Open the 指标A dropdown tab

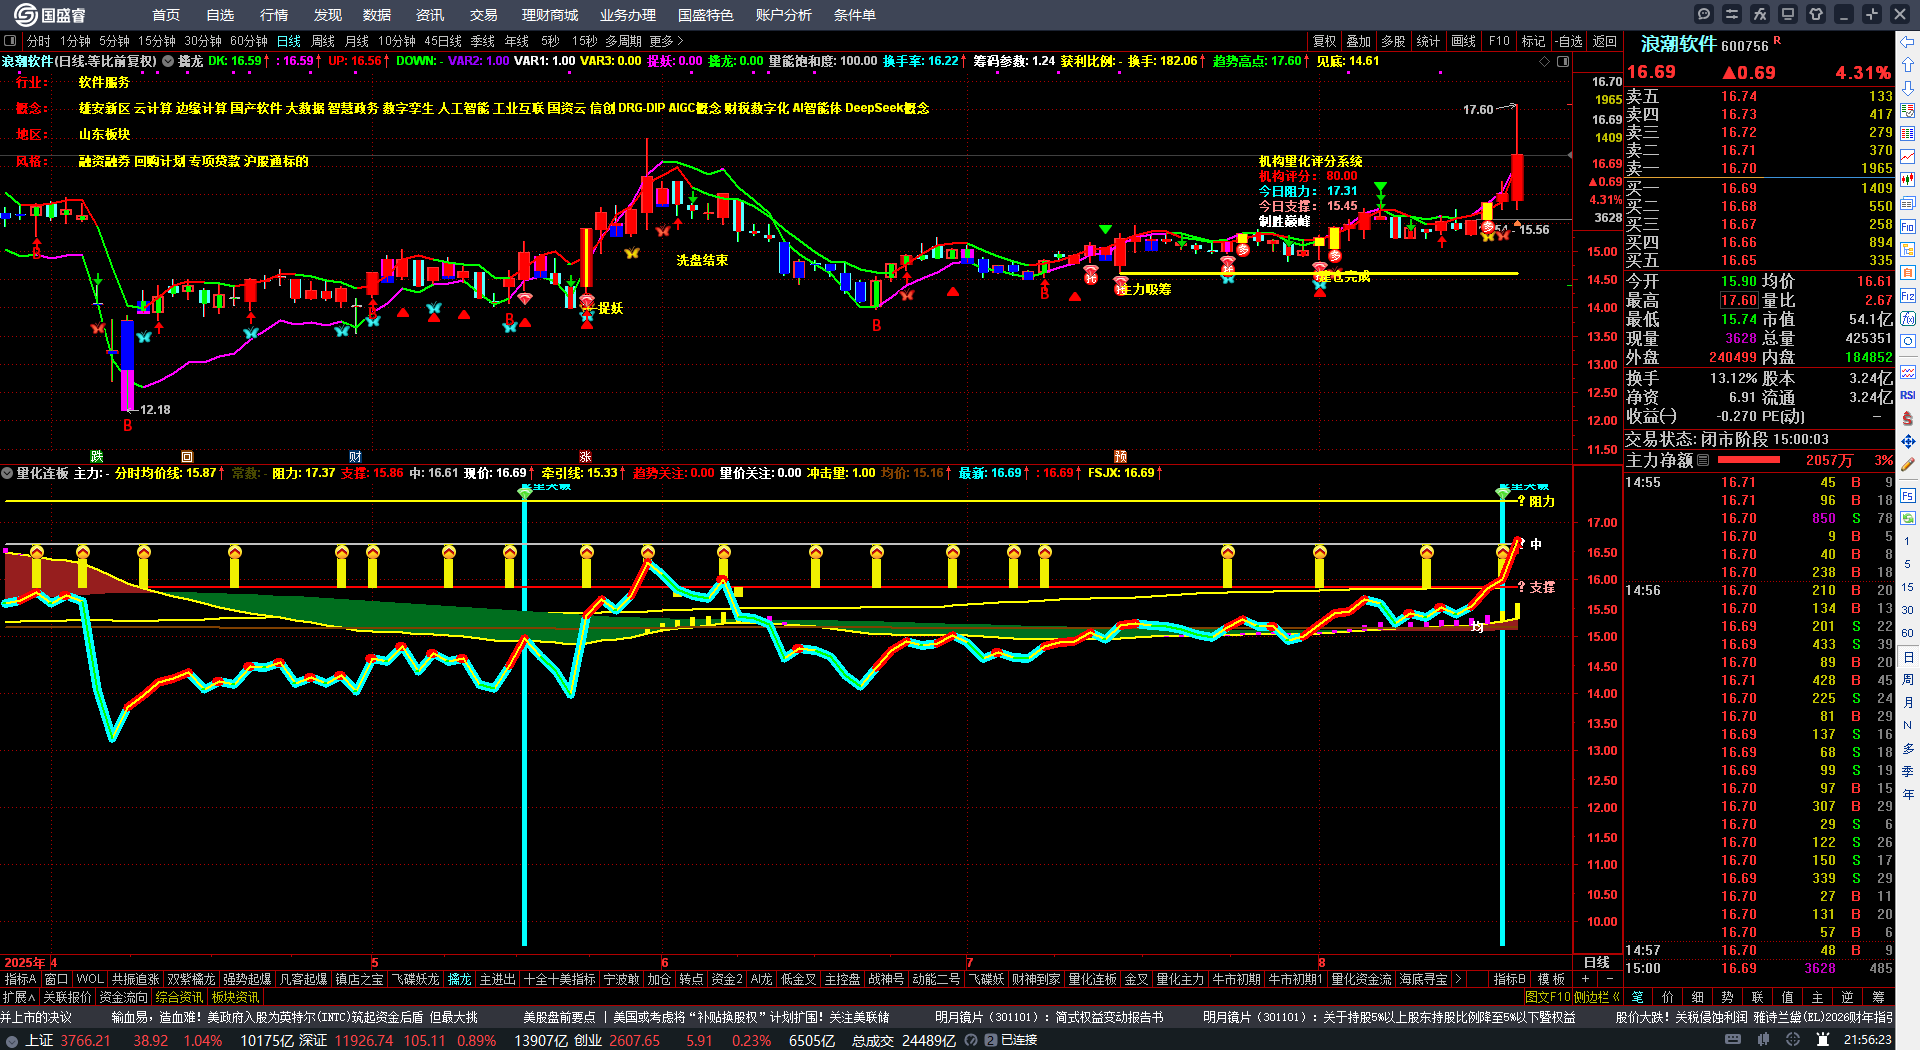(x=21, y=979)
